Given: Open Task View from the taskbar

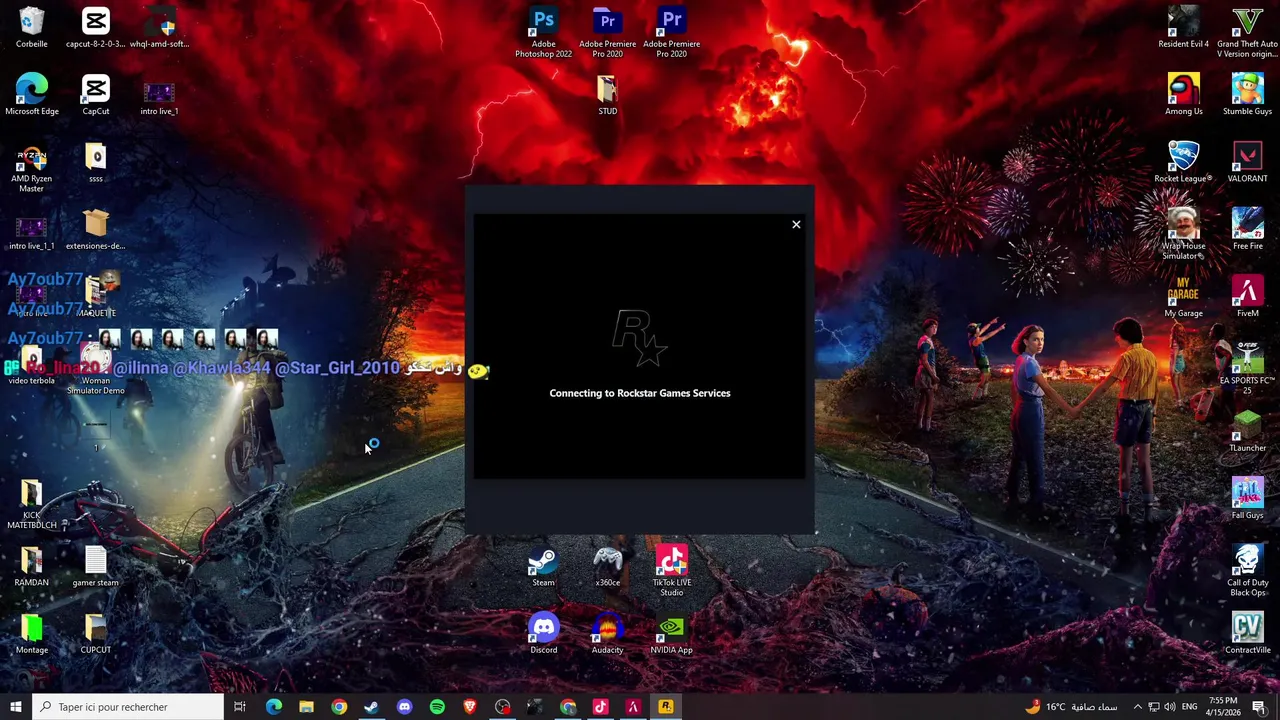Looking at the screenshot, I should (240, 707).
